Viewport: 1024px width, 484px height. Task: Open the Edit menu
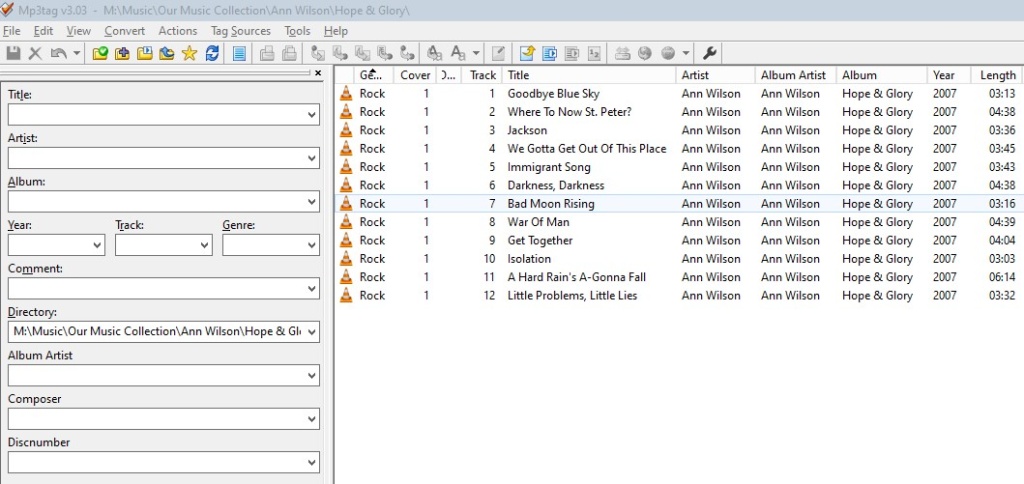43,31
